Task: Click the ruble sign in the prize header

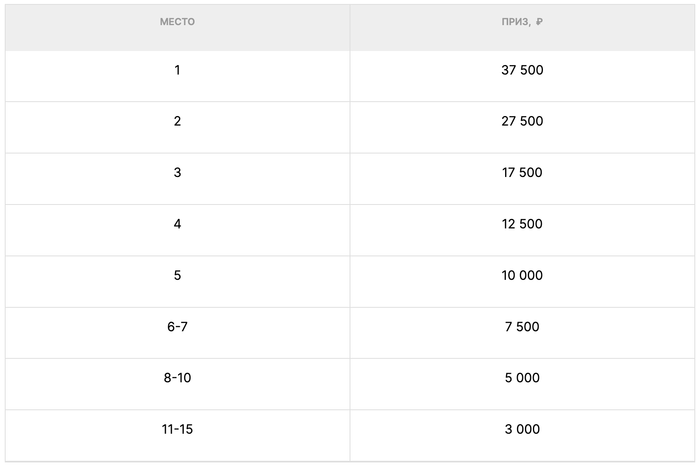Action: [539, 22]
